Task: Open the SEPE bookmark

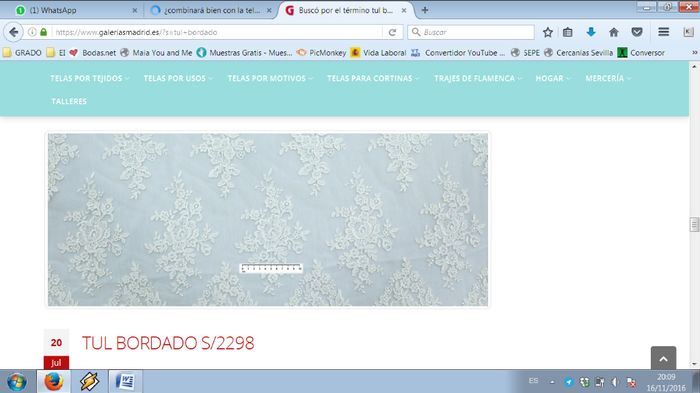Action: pyautogui.click(x=525, y=53)
